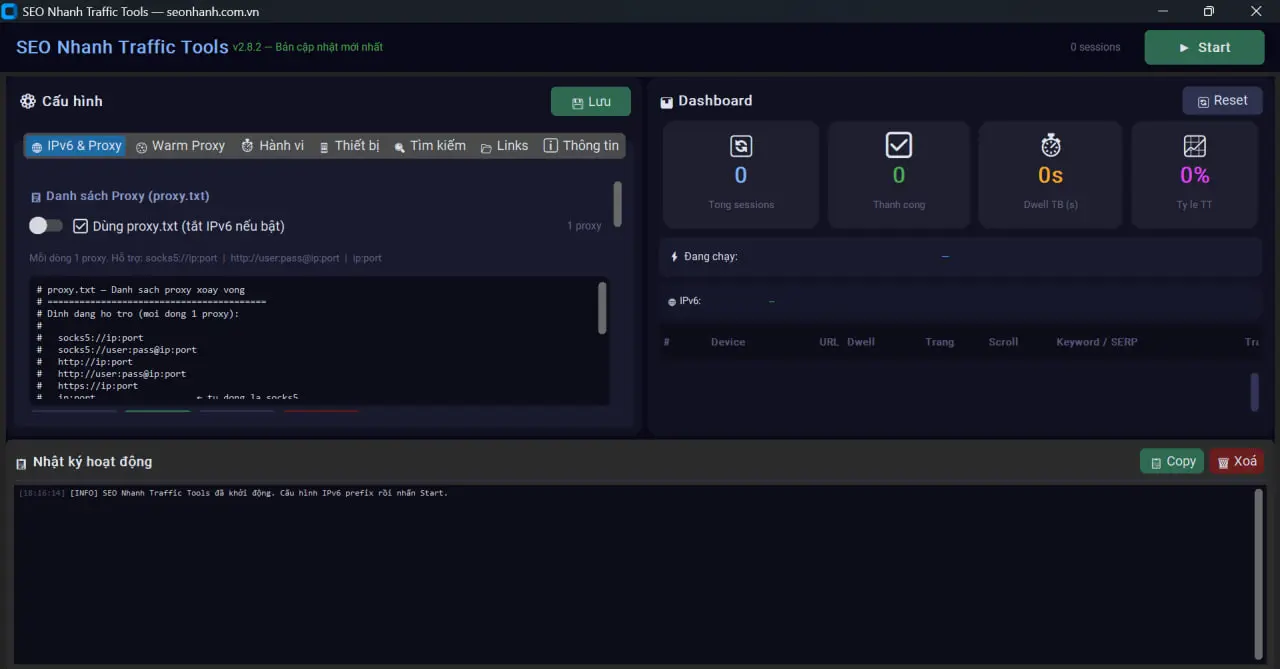Toggle the proxy list switch on
The image size is (1280, 669).
click(x=46, y=226)
